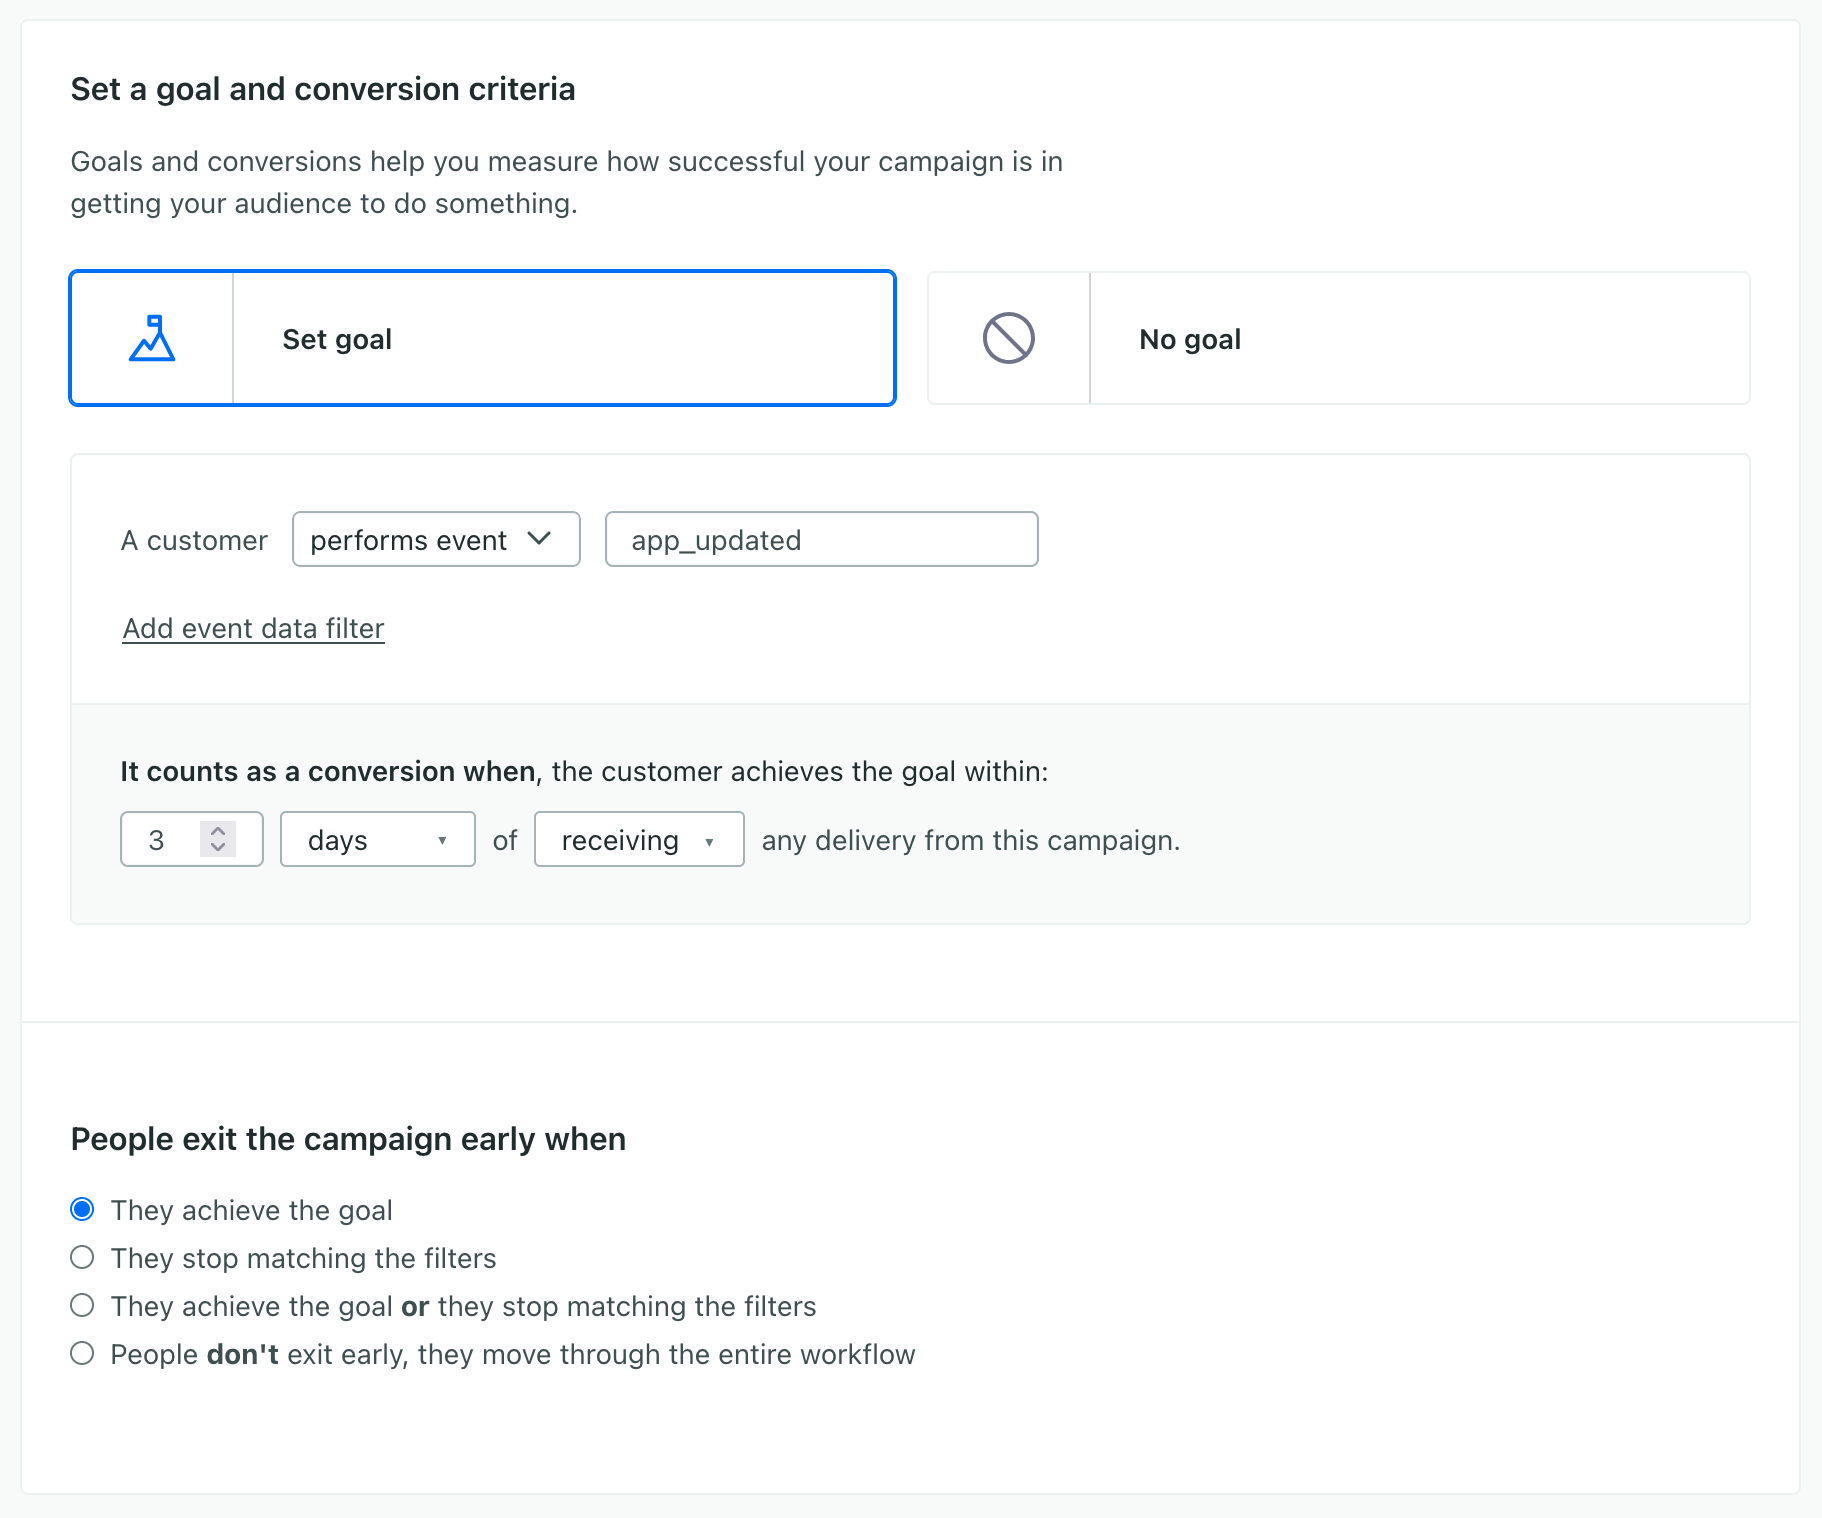Click 'Set a goal and conversion criteria' heading

(323, 89)
